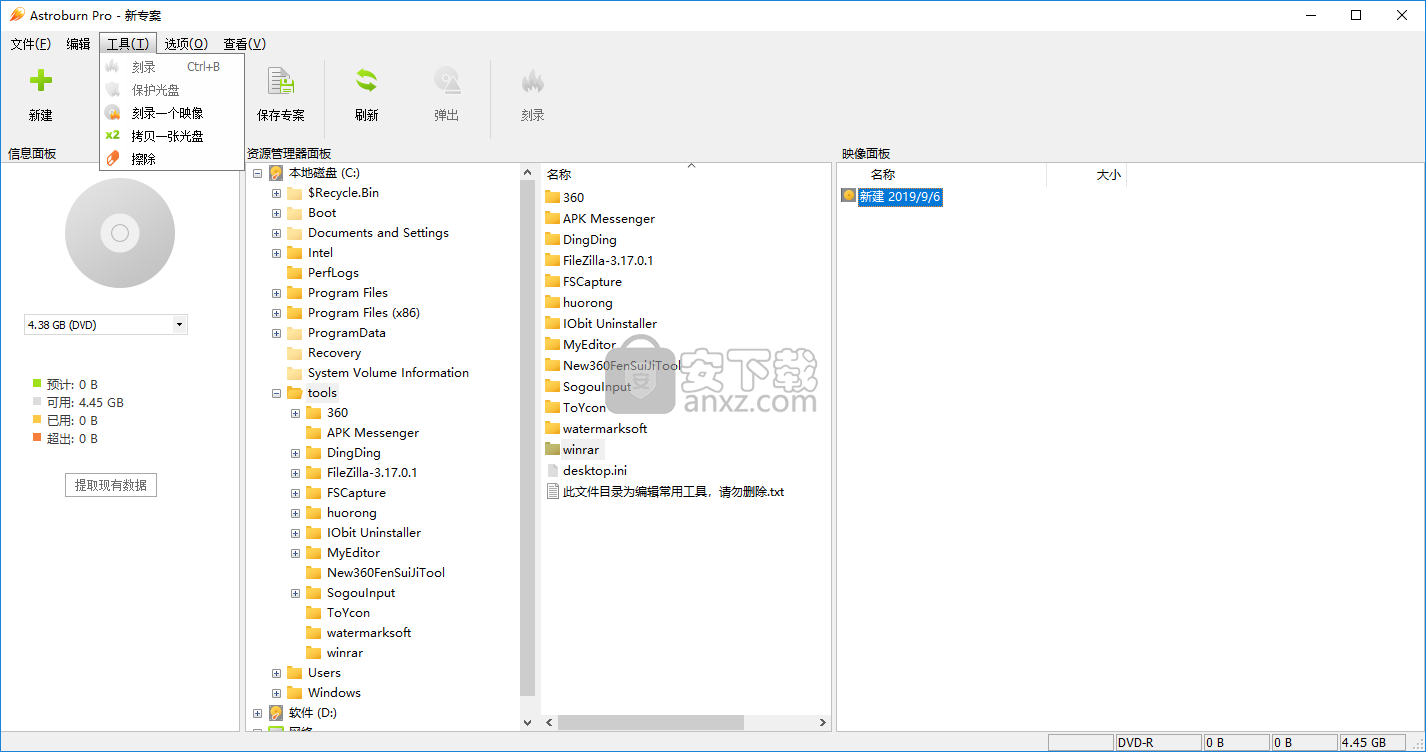The width and height of the screenshot is (1426, 752).
Task: Click huorong folder icon in file list
Action: (x=552, y=302)
